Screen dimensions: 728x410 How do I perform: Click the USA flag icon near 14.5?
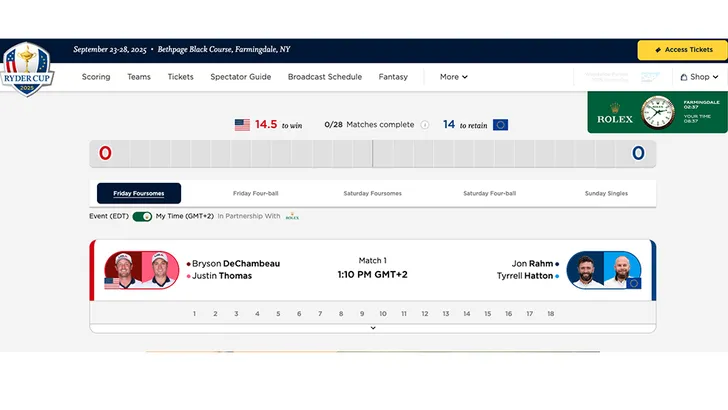point(242,125)
